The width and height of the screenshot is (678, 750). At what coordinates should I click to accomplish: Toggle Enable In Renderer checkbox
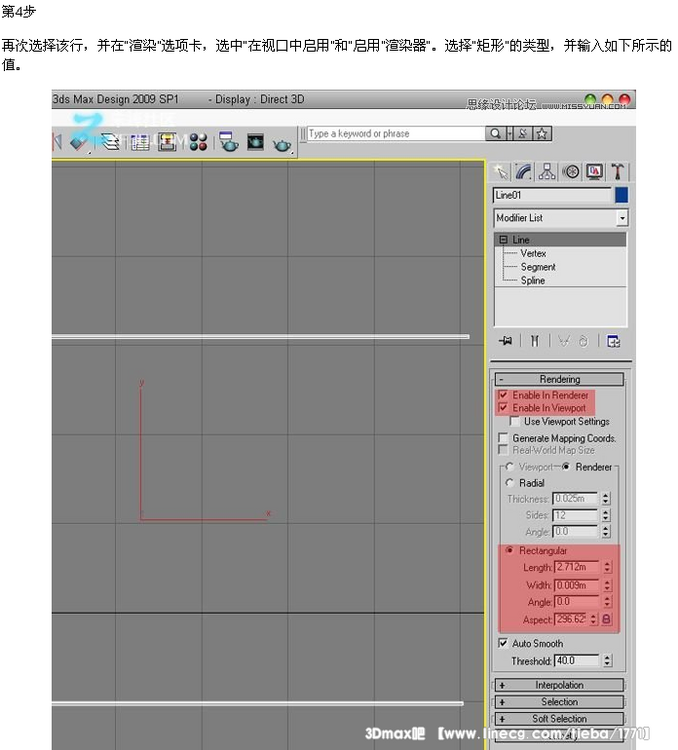click(503, 395)
